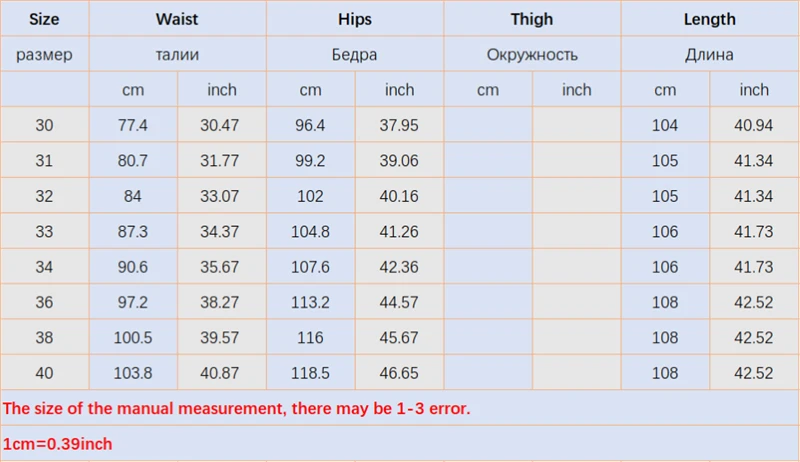Select waist value 35.67 inch

pyautogui.click(x=221, y=267)
